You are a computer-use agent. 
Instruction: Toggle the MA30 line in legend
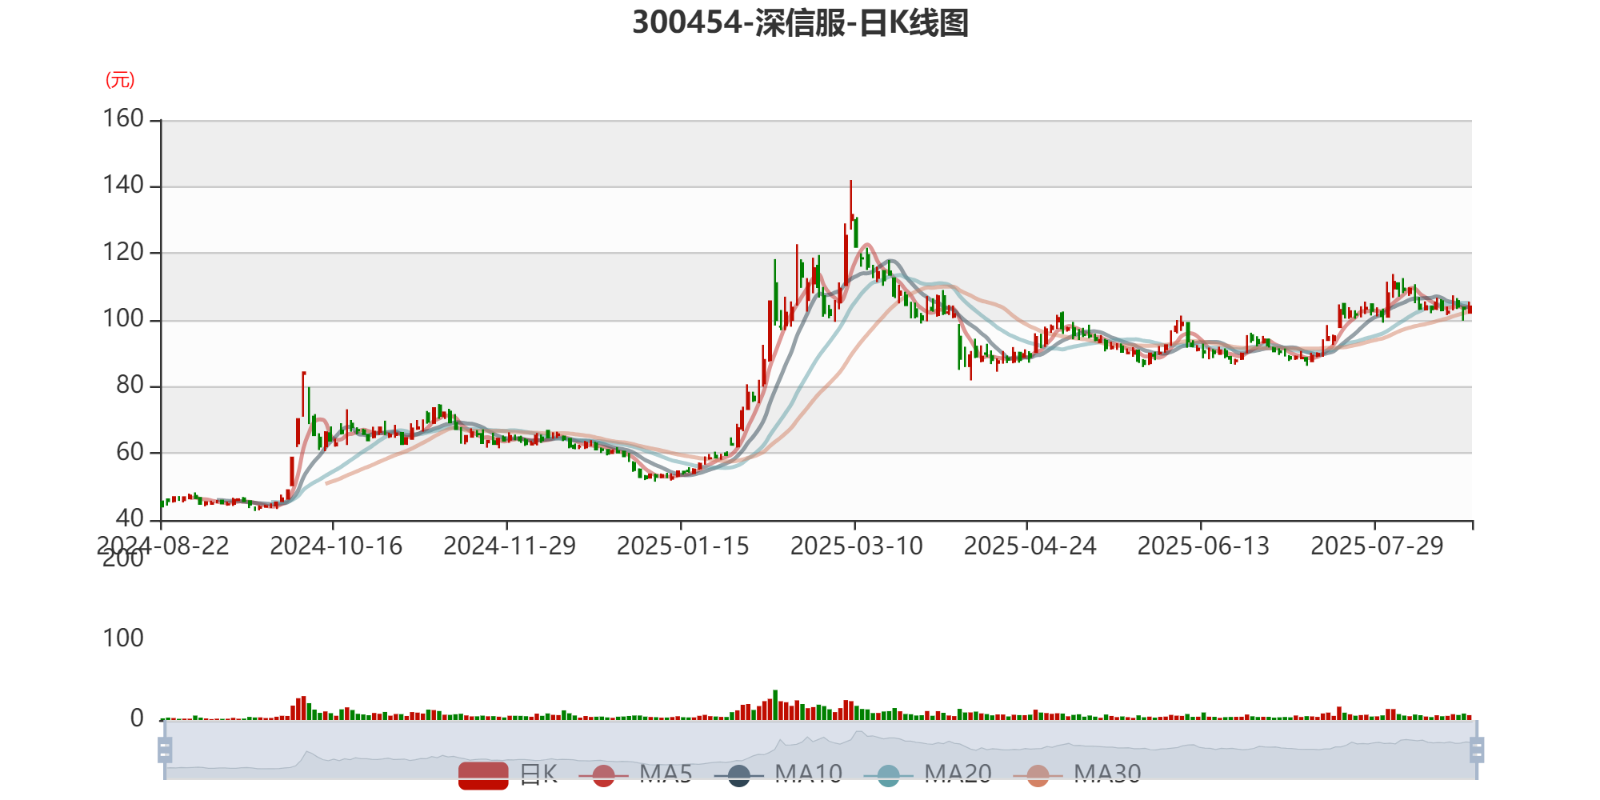(1077, 775)
